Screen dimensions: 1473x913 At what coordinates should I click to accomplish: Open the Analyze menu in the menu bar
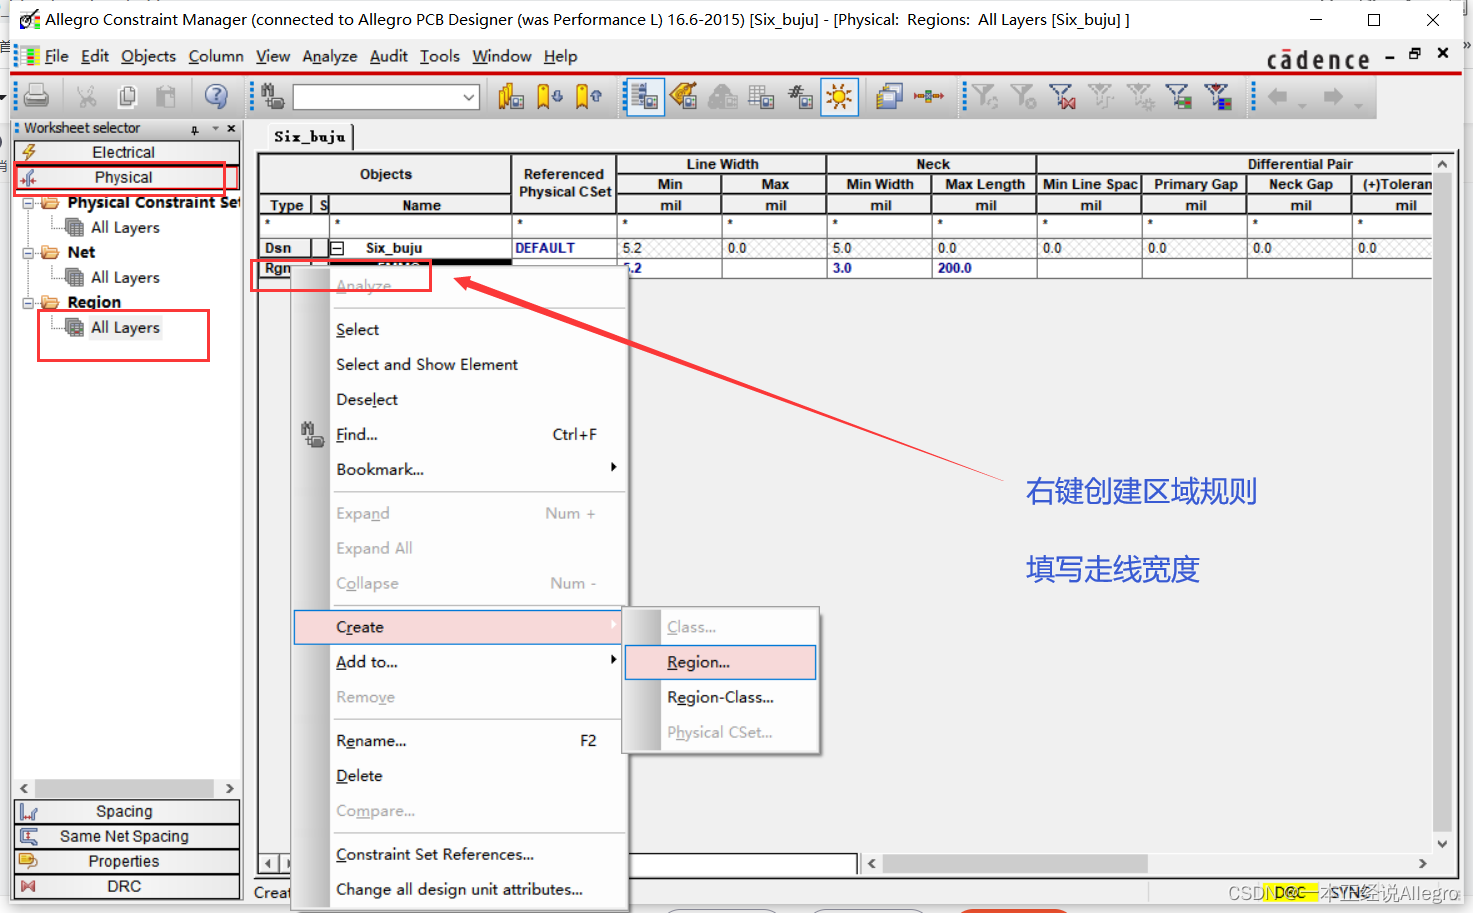click(x=330, y=56)
